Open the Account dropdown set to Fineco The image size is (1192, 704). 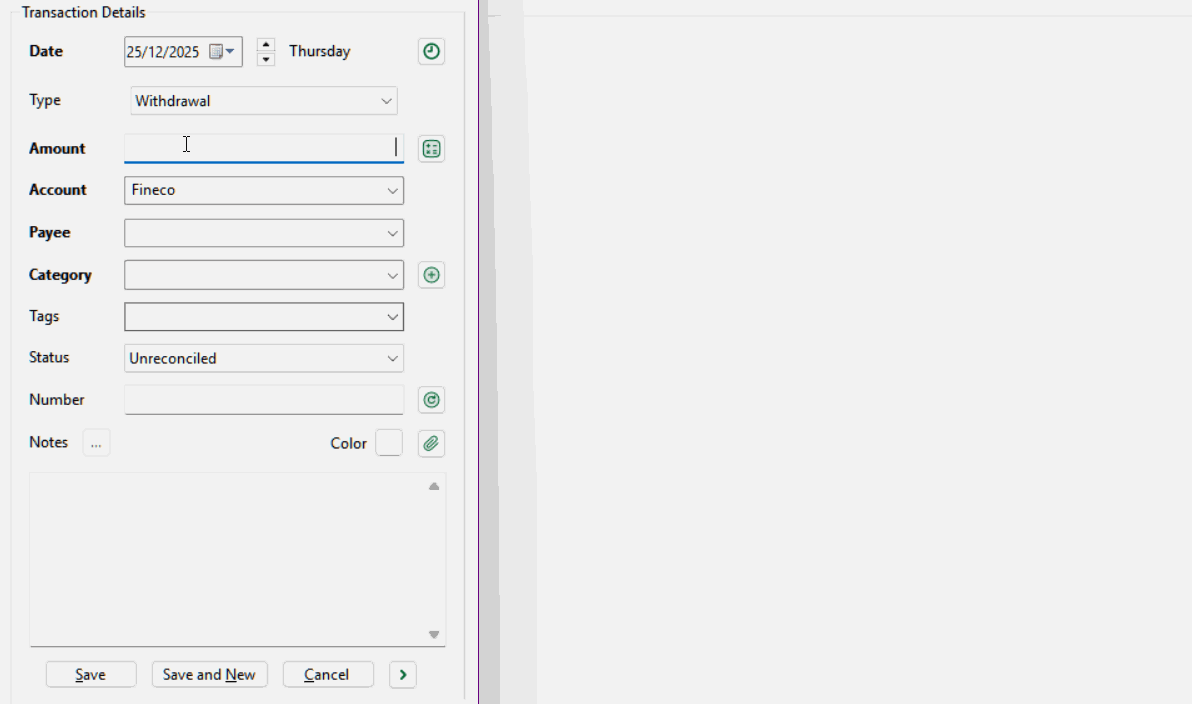[392, 190]
